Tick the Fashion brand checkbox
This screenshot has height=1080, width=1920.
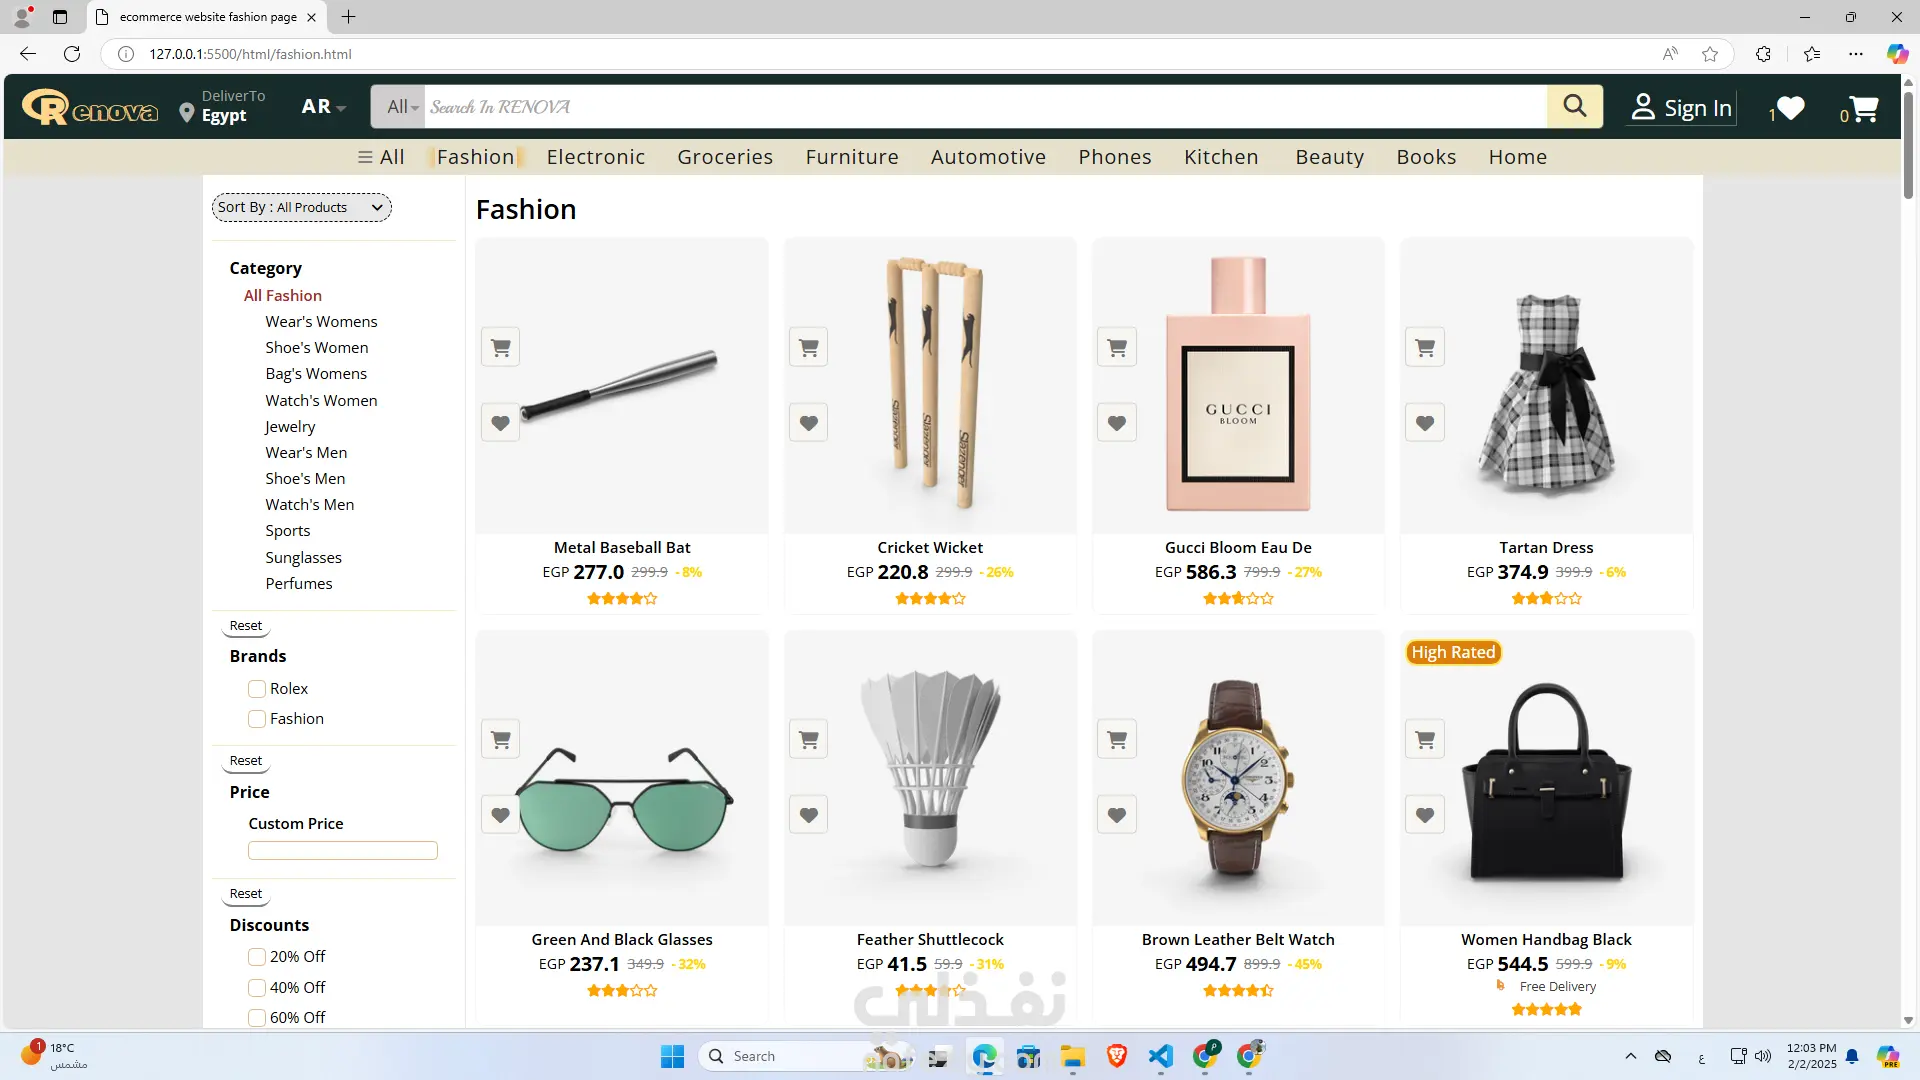[x=257, y=719]
